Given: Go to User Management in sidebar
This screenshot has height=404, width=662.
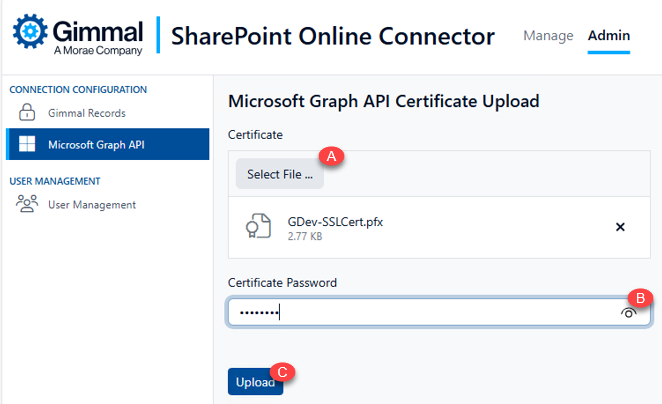Looking at the screenshot, I should click(x=92, y=204).
